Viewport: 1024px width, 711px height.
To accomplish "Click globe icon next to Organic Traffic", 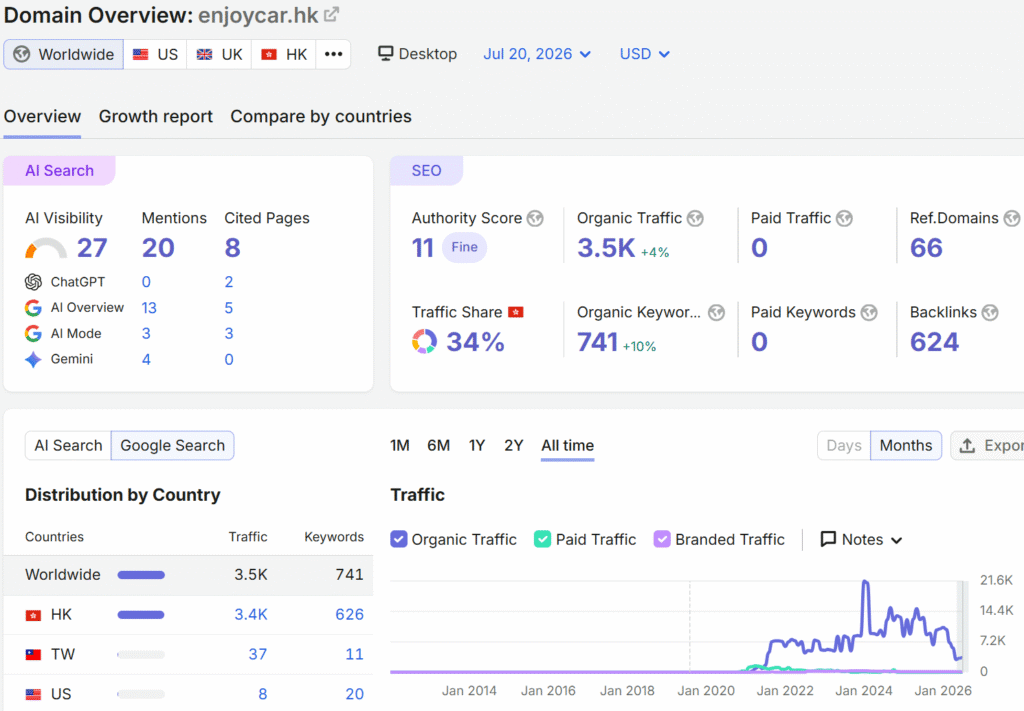I will (x=696, y=218).
